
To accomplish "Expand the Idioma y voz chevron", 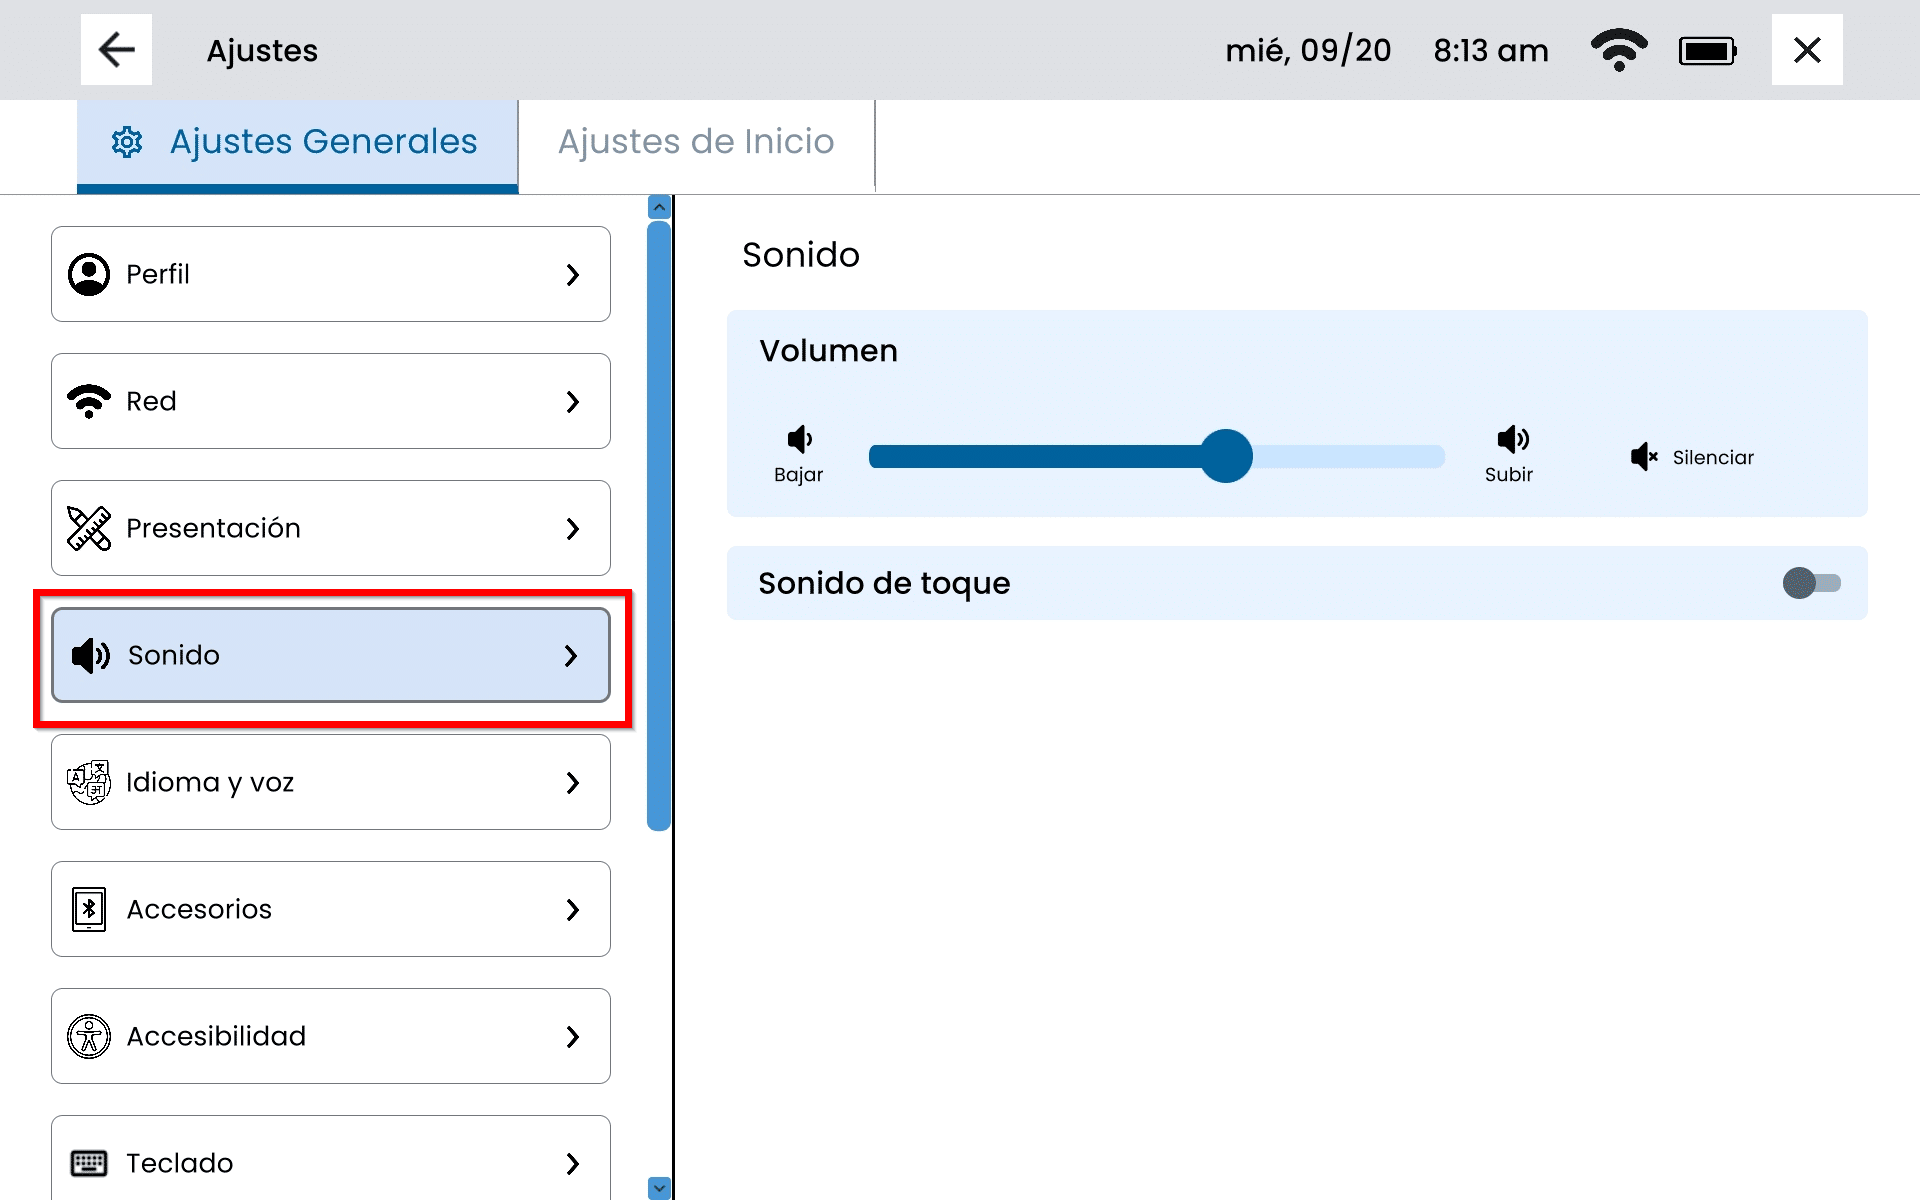I will (572, 782).
